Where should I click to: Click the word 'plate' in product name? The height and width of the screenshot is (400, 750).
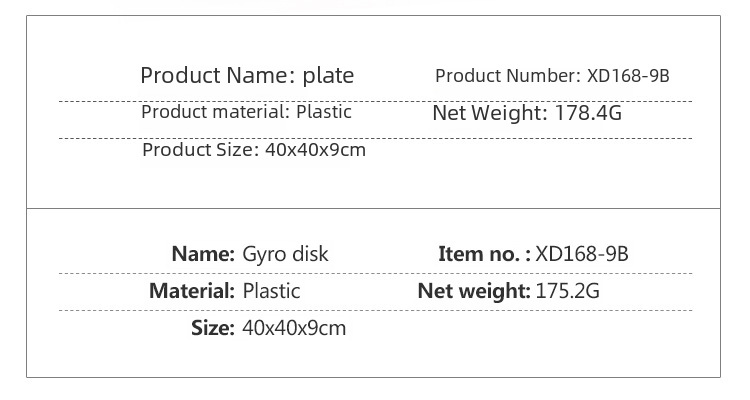328,76
